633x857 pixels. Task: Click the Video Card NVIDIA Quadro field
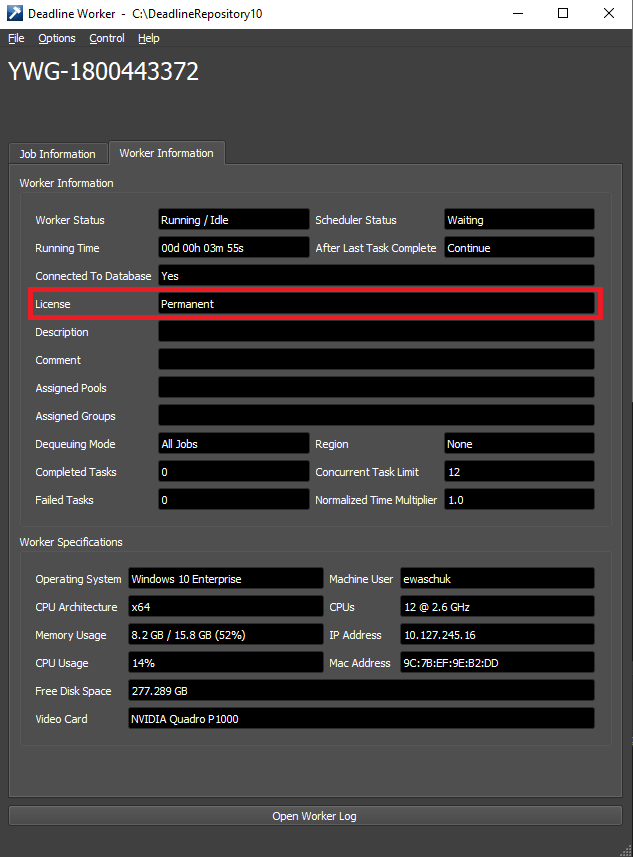tap(361, 719)
